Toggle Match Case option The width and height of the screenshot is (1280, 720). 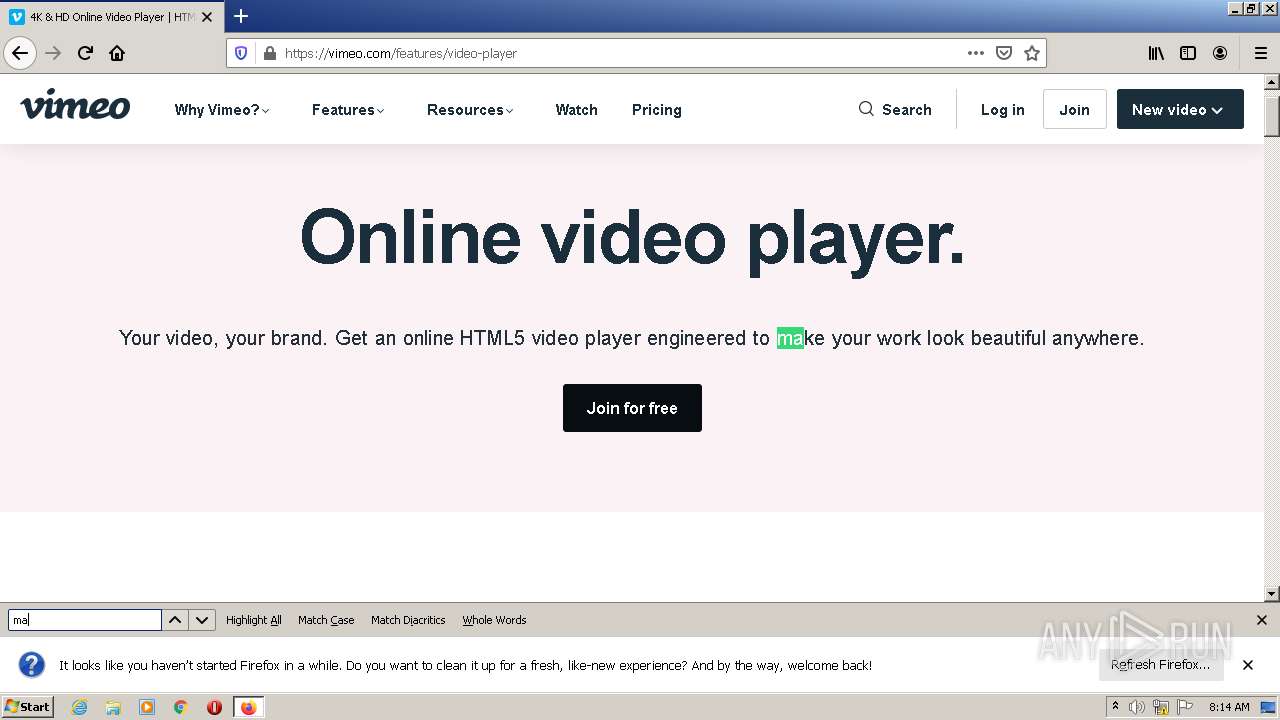coord(326,620)
